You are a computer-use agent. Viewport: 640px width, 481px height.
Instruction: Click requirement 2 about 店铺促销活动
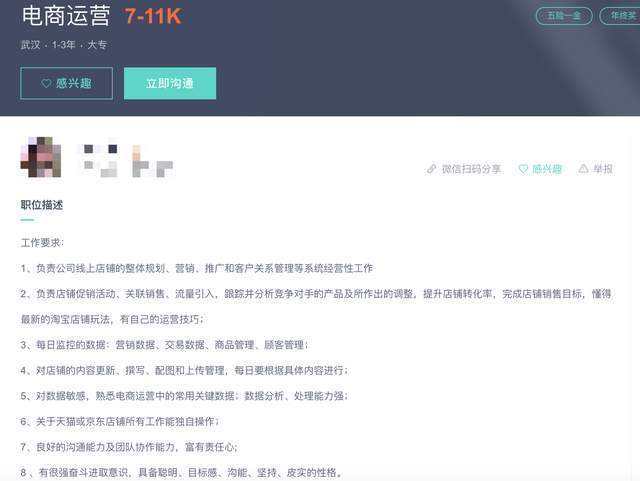[316, 294]
